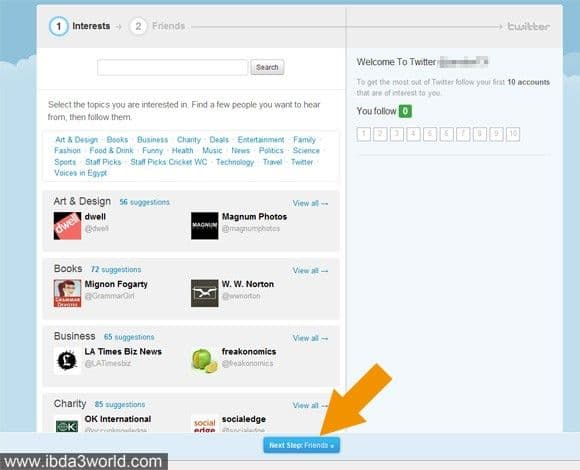Viewport: 580px width, 470px height.
Task: Click follow slot box number 10
Action: click(513, 134)
